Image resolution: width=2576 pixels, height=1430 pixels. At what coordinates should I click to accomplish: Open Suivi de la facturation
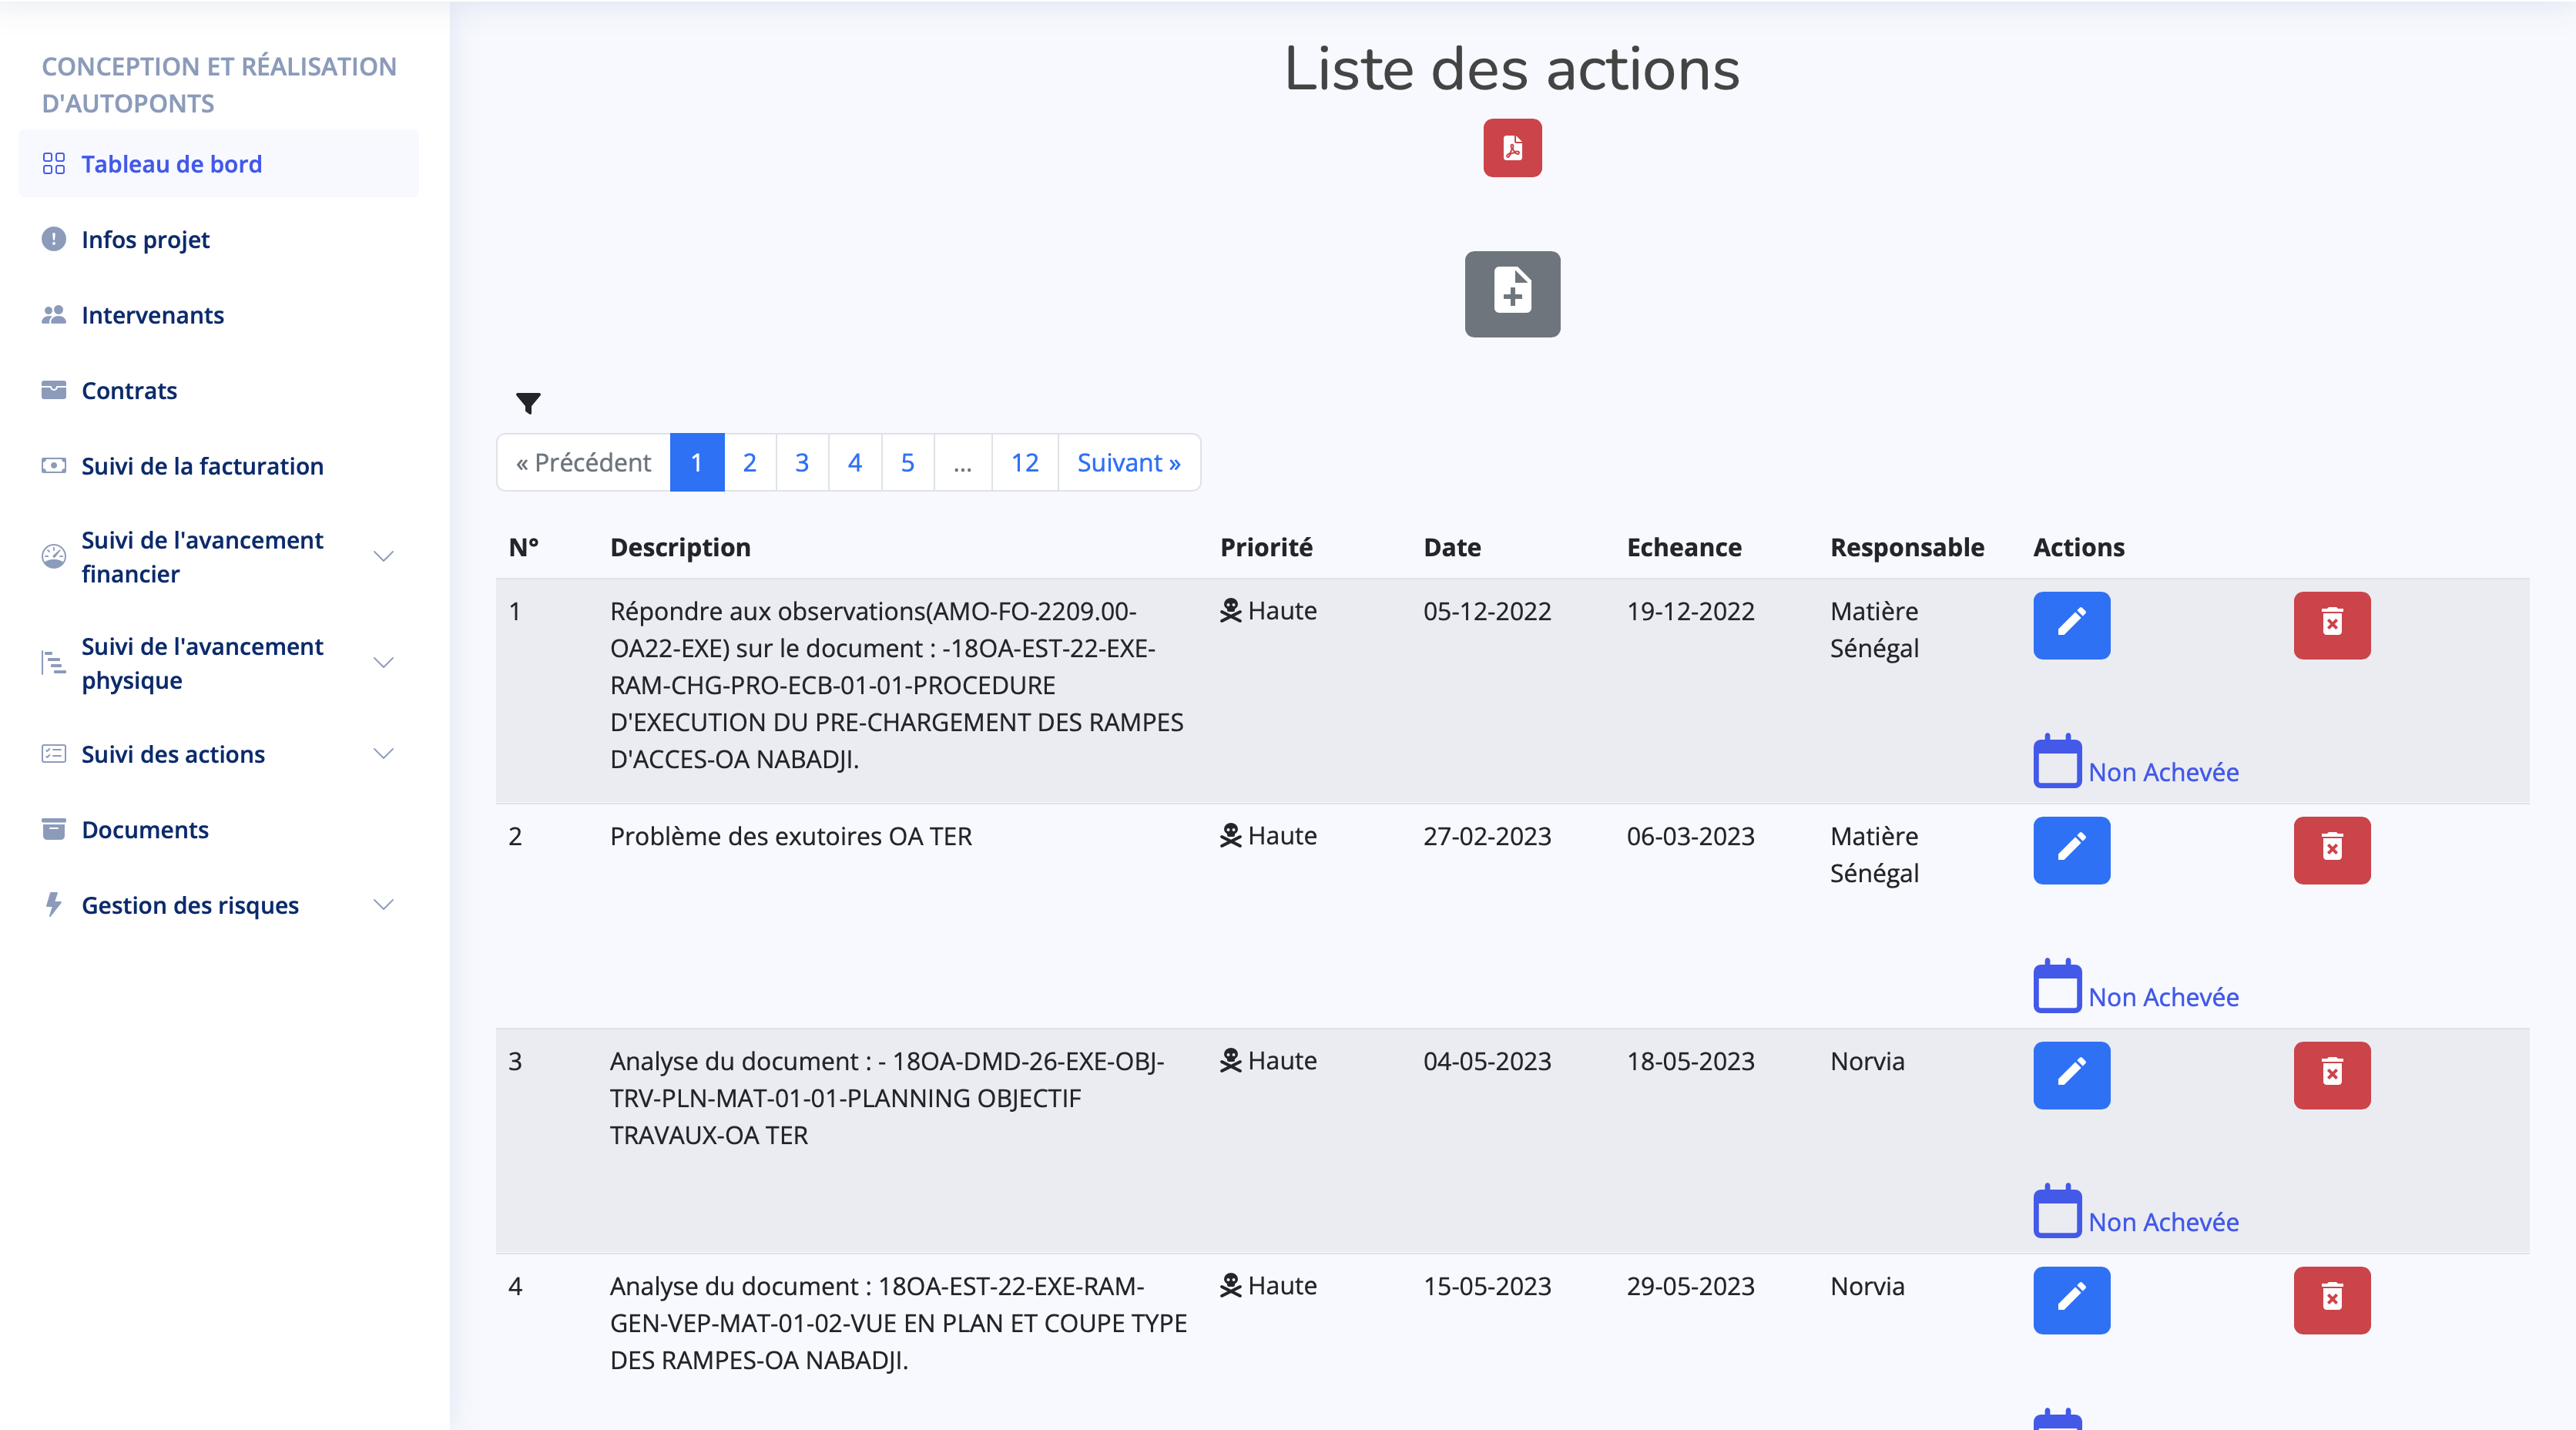coord(218,466)
